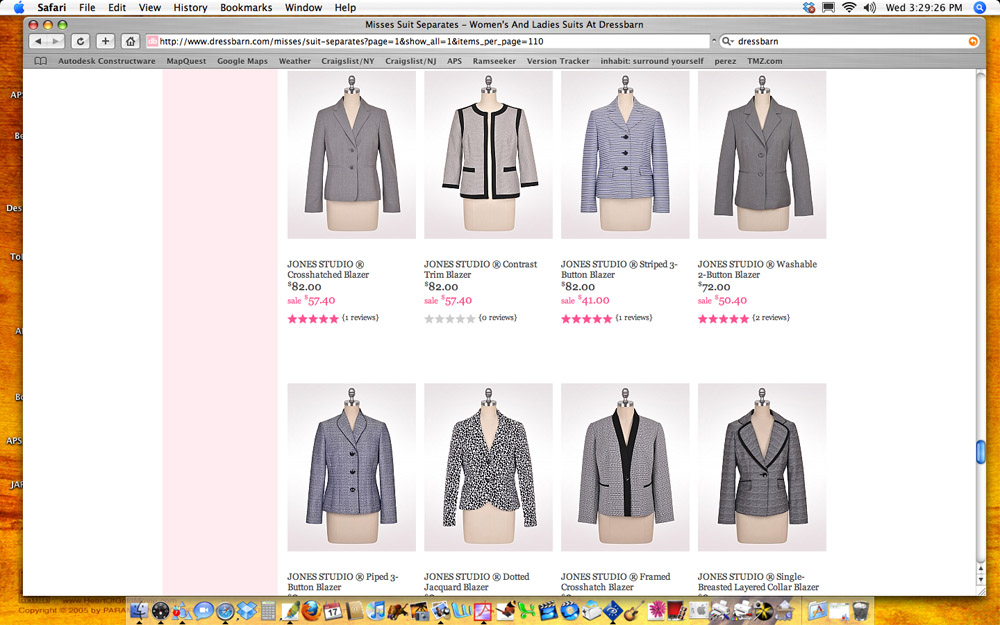Open the 'inhabit: surround yourself' bookmark
The width and height of the screenshot is (1000, 625).
(652, 61)
